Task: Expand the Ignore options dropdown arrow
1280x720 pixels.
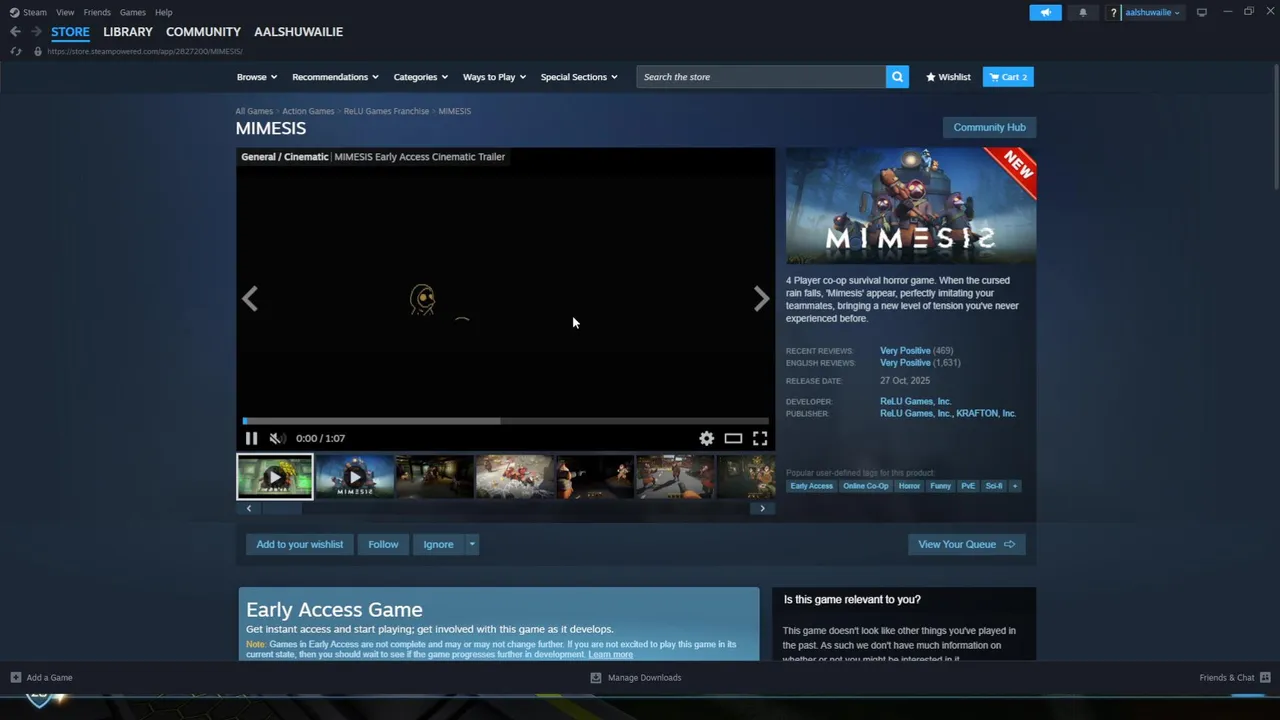Action: (472, 544)
